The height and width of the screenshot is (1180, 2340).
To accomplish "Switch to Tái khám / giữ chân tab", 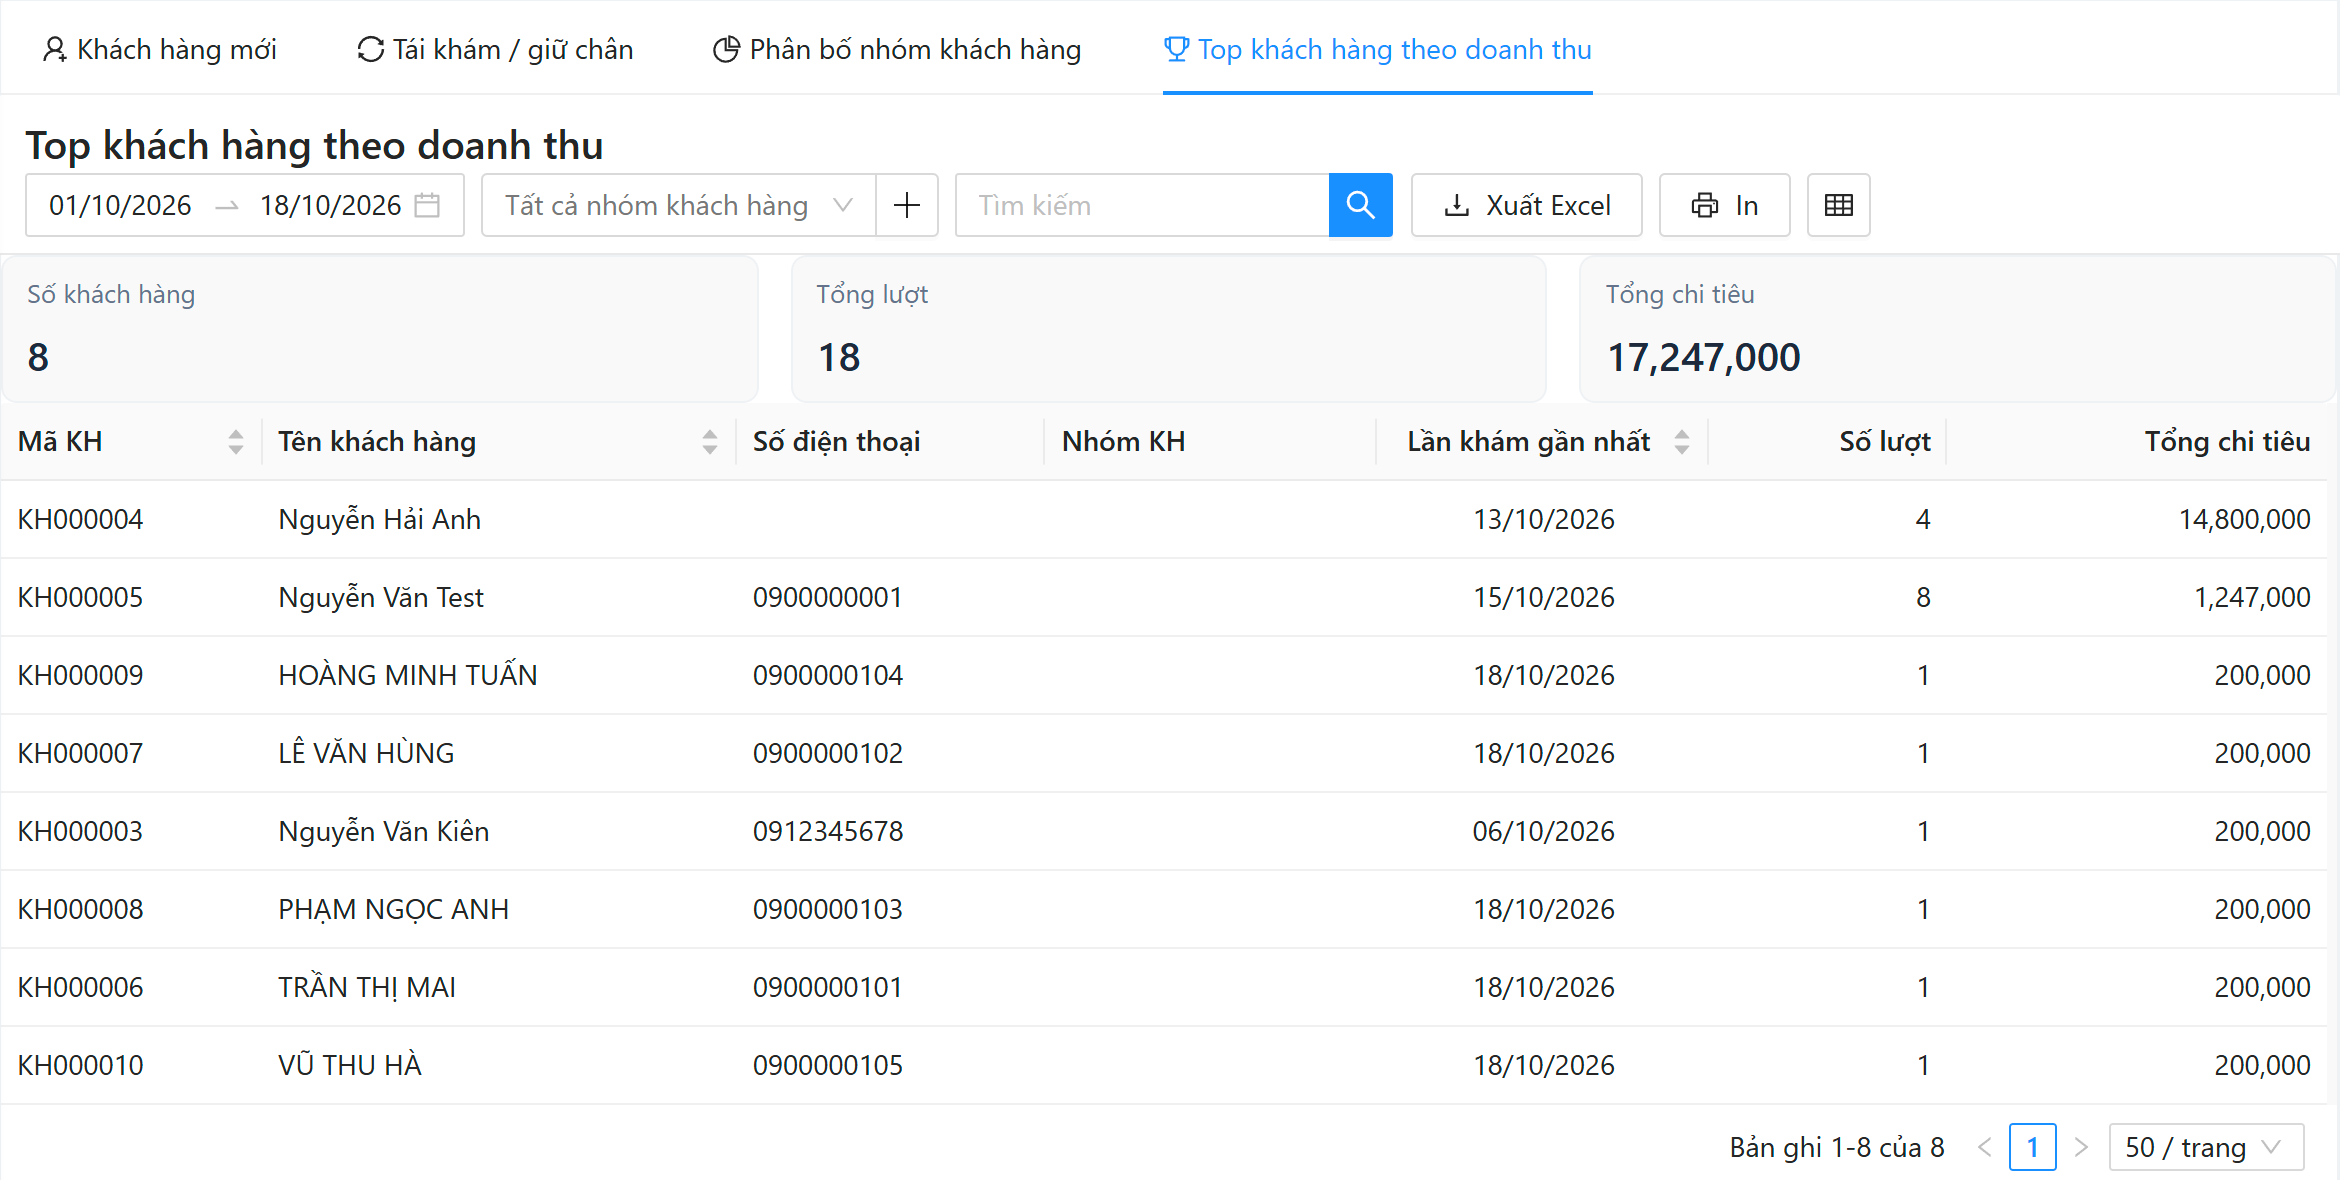I will click(495, 49).
